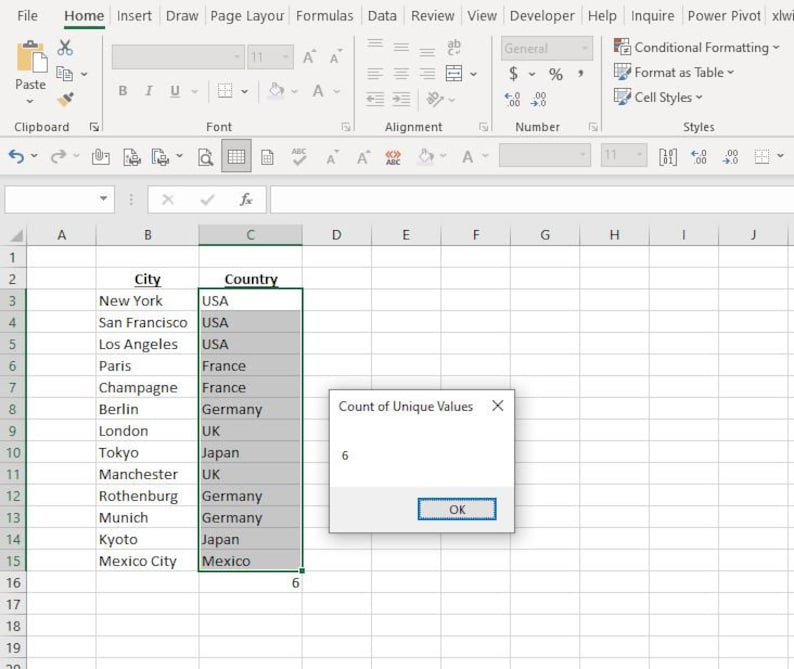Click the Spelling check ABC icon
This screenshot has height=669, width=794.
tap(299, 157)
